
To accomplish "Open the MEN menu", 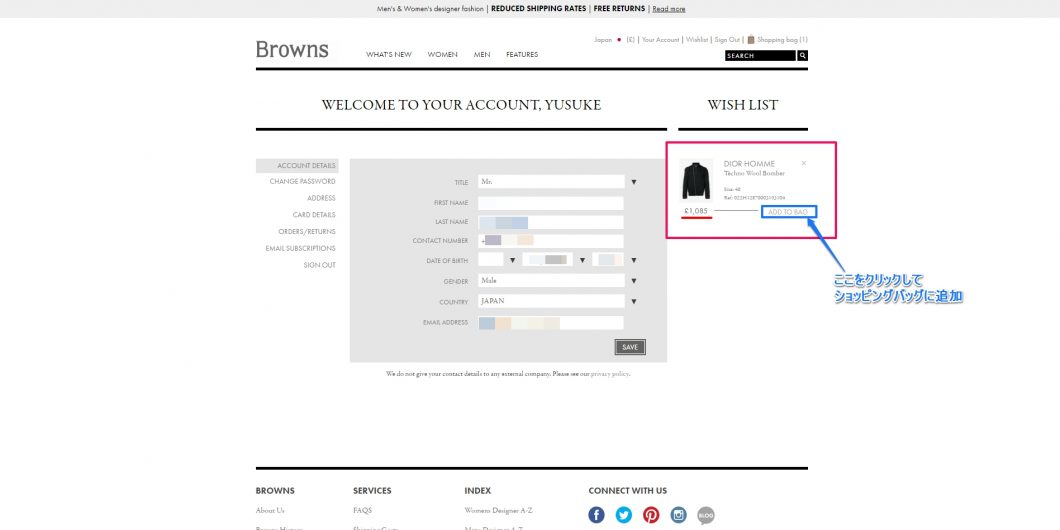I will tap(482, 55).
